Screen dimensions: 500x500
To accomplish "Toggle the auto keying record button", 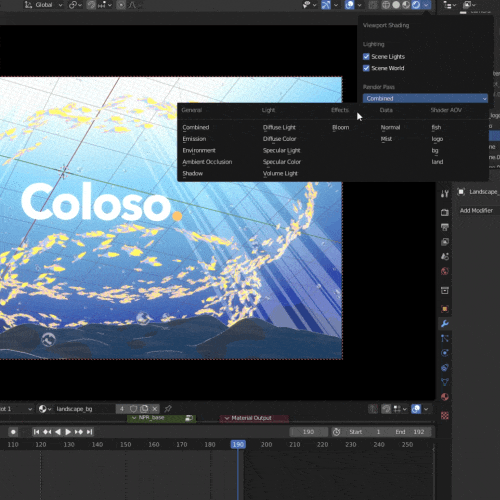I will [x=13, y=432].
